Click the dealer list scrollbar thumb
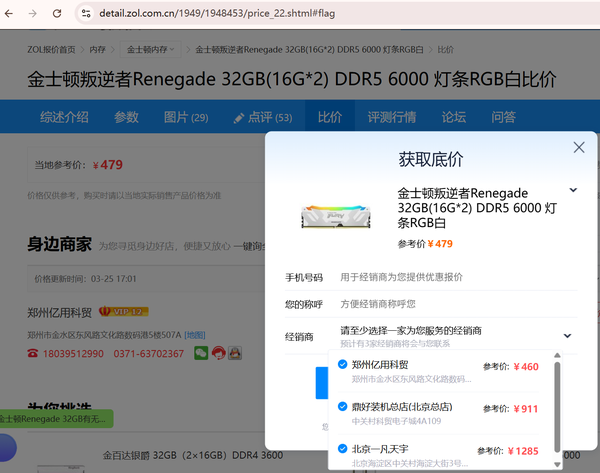 [x=557, y=407]
